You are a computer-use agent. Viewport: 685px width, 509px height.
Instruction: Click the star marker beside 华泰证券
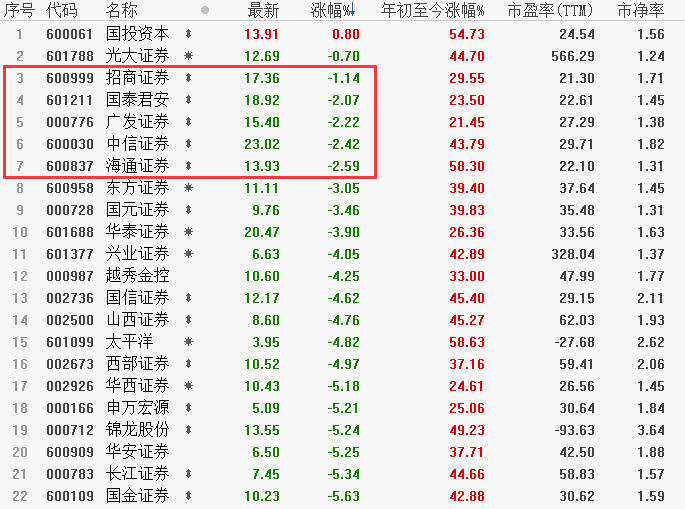tap(188, 232)
